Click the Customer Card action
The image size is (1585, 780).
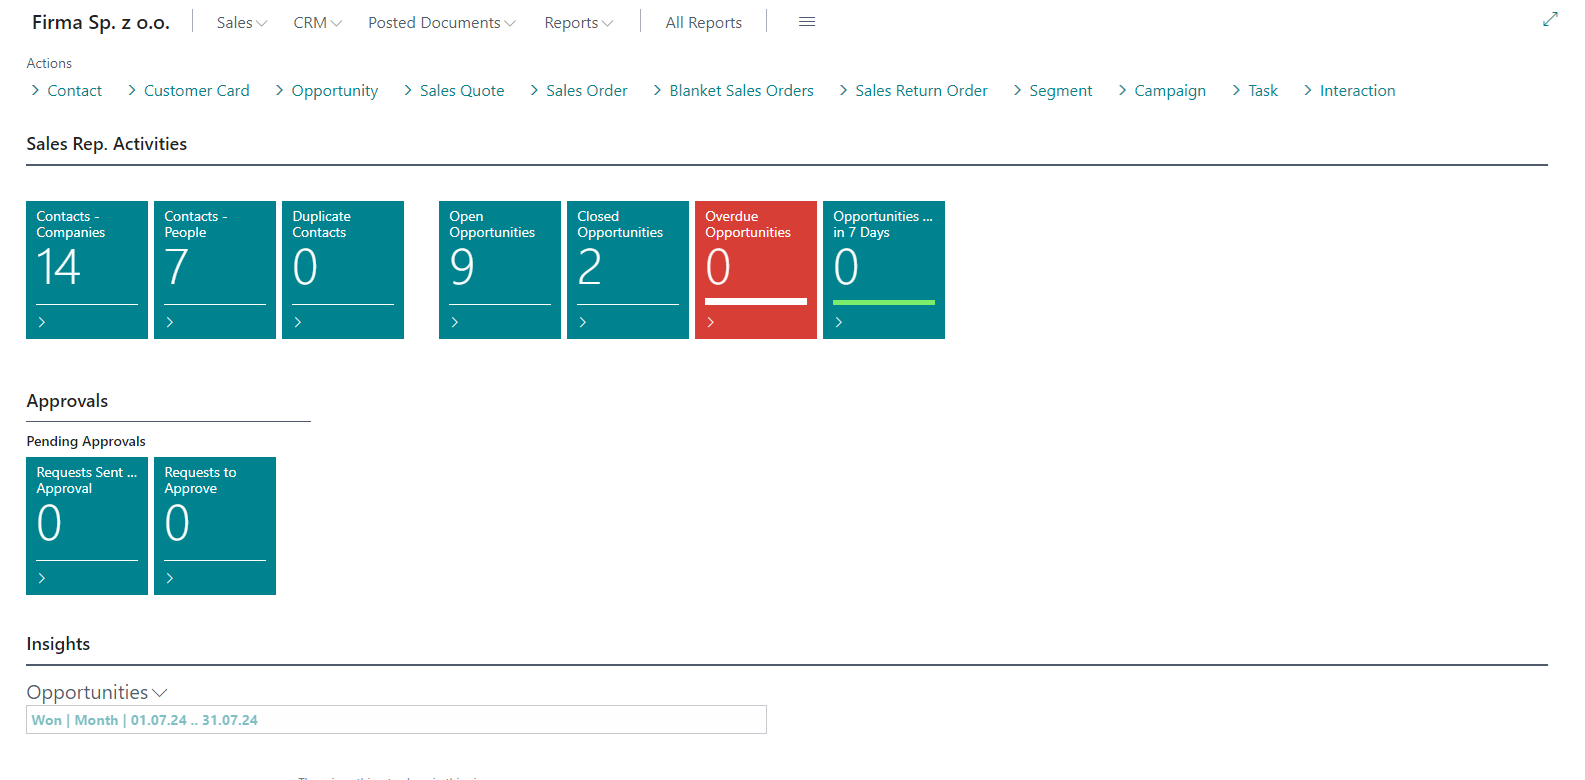tap(196, 91)
